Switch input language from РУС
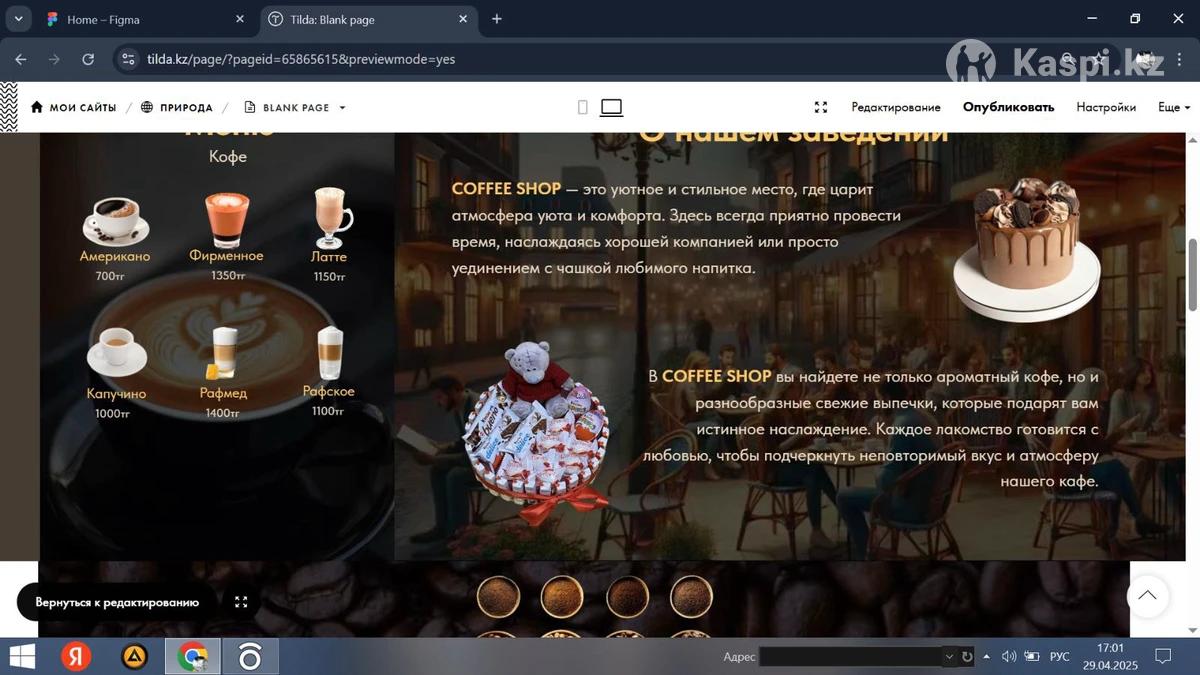 pyautogui.click(x=1060, y=657)
